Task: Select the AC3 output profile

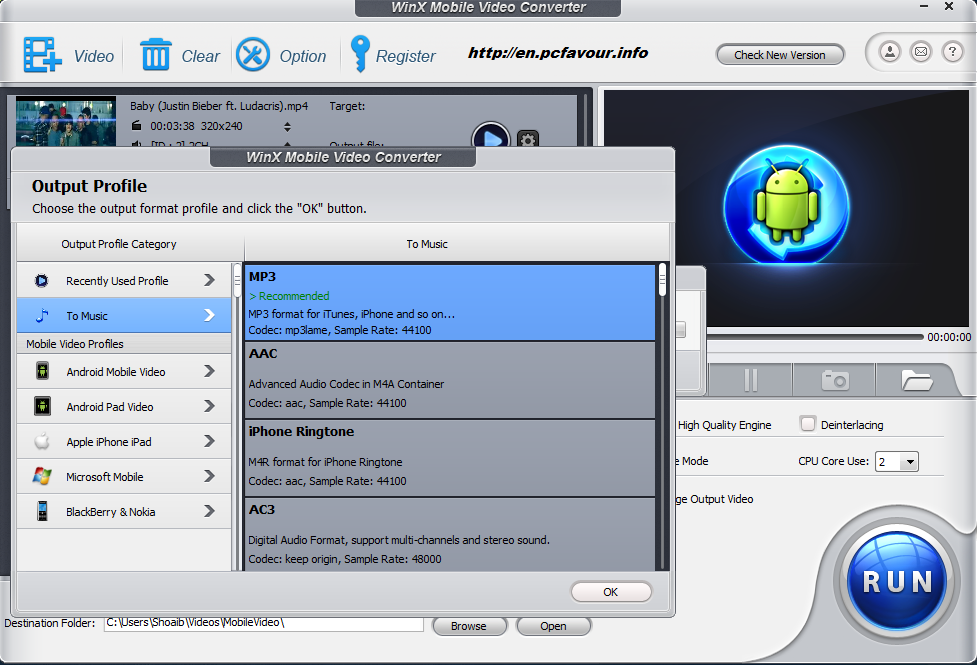Action: point(450,534)
